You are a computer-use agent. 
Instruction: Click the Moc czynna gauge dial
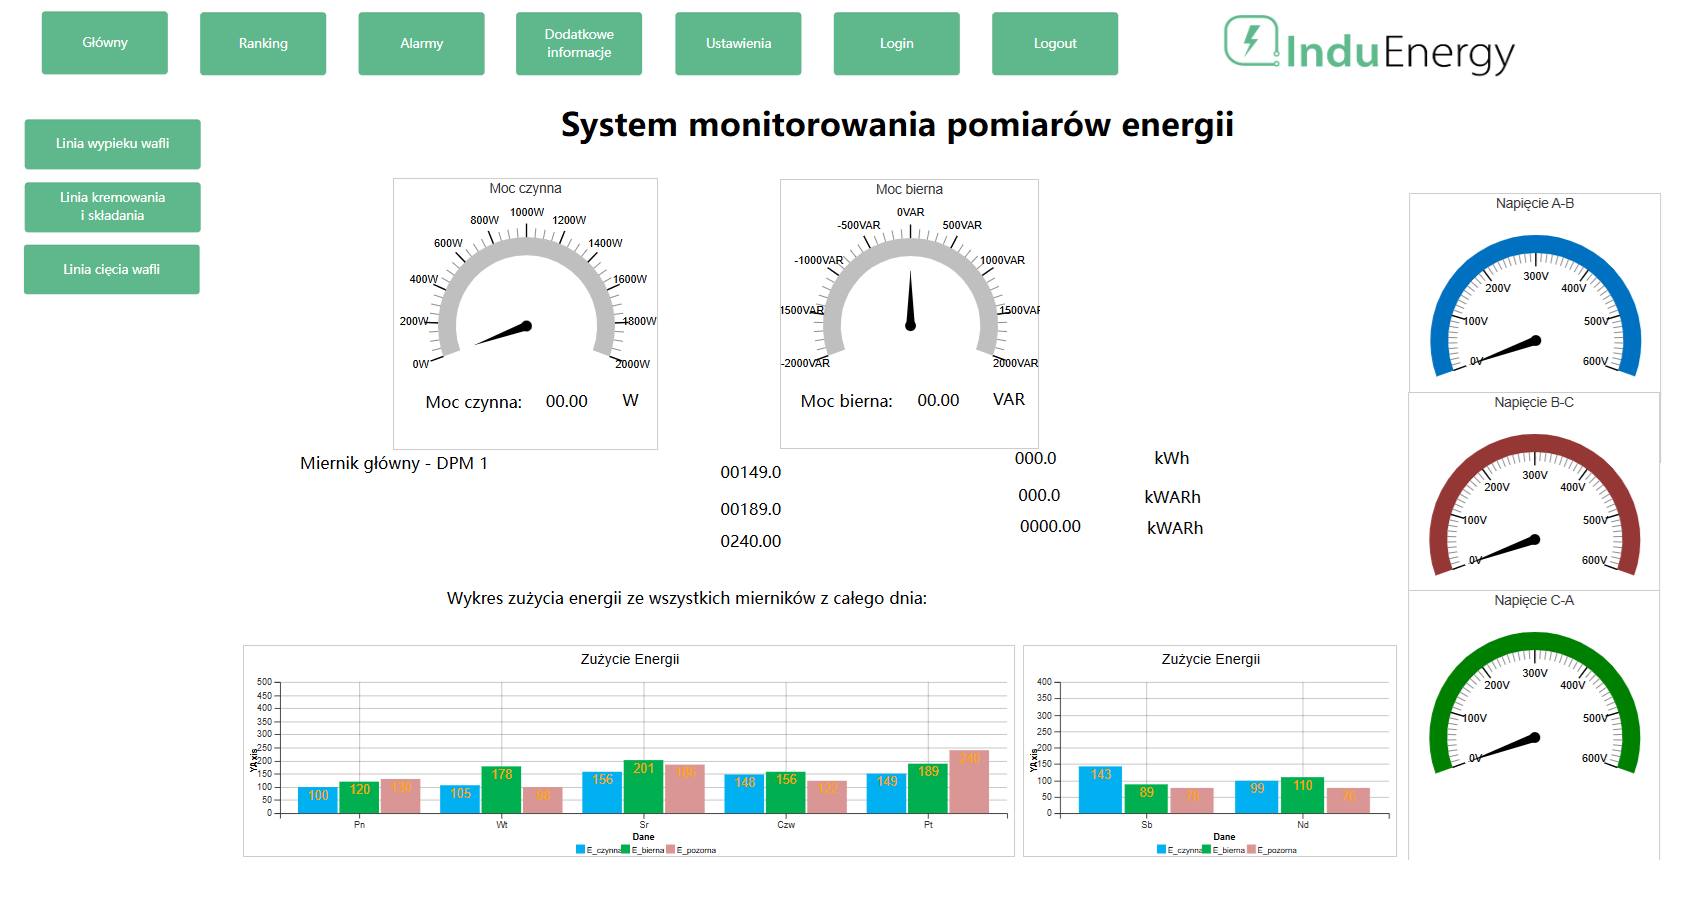526,300
